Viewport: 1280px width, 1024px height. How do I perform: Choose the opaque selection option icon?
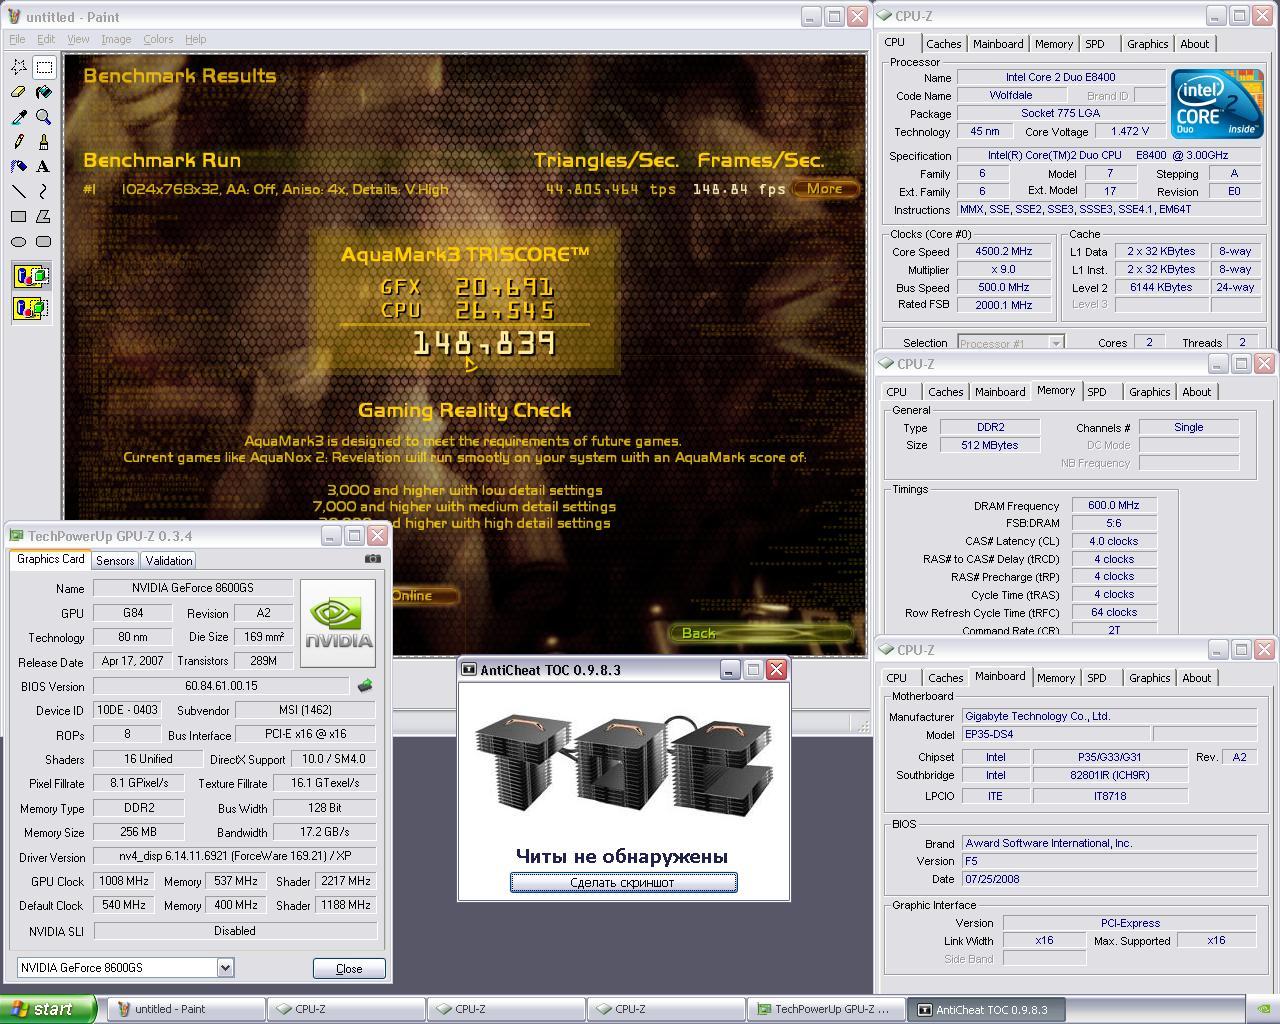31,276
